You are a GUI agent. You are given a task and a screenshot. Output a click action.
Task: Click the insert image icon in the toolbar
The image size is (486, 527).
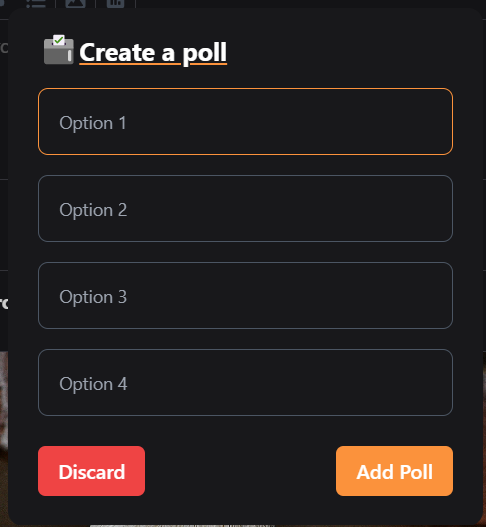[75, 4]
